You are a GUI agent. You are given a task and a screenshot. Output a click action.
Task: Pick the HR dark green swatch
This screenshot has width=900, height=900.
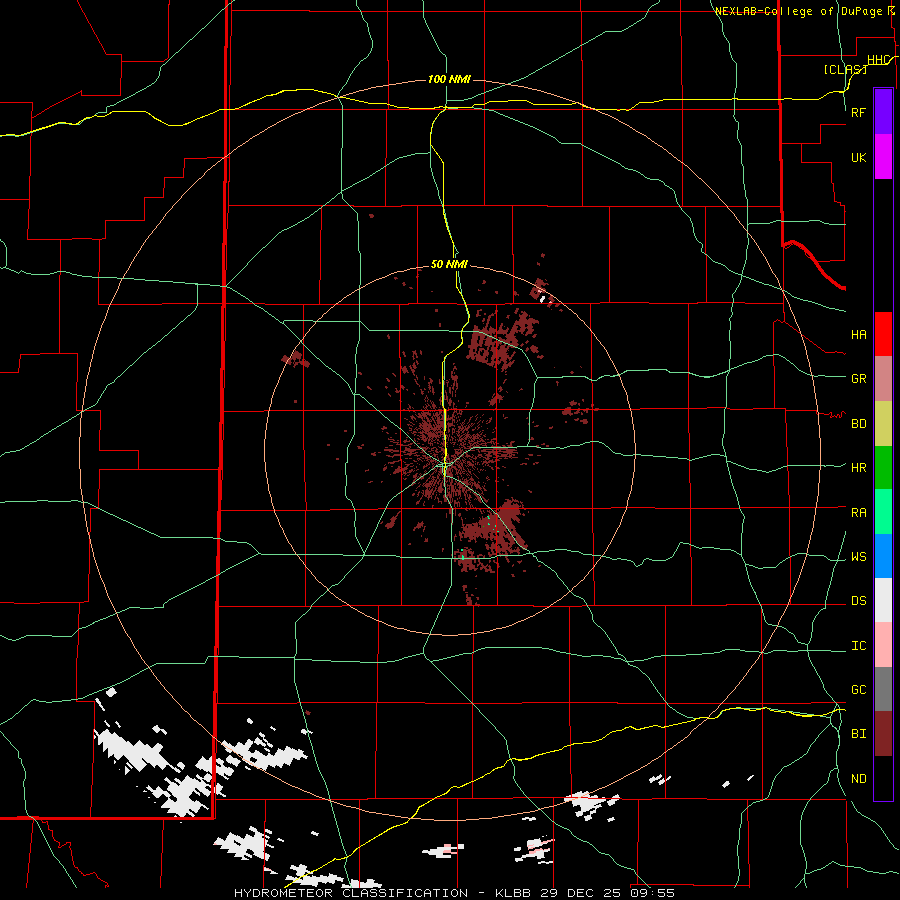point(883,468)
